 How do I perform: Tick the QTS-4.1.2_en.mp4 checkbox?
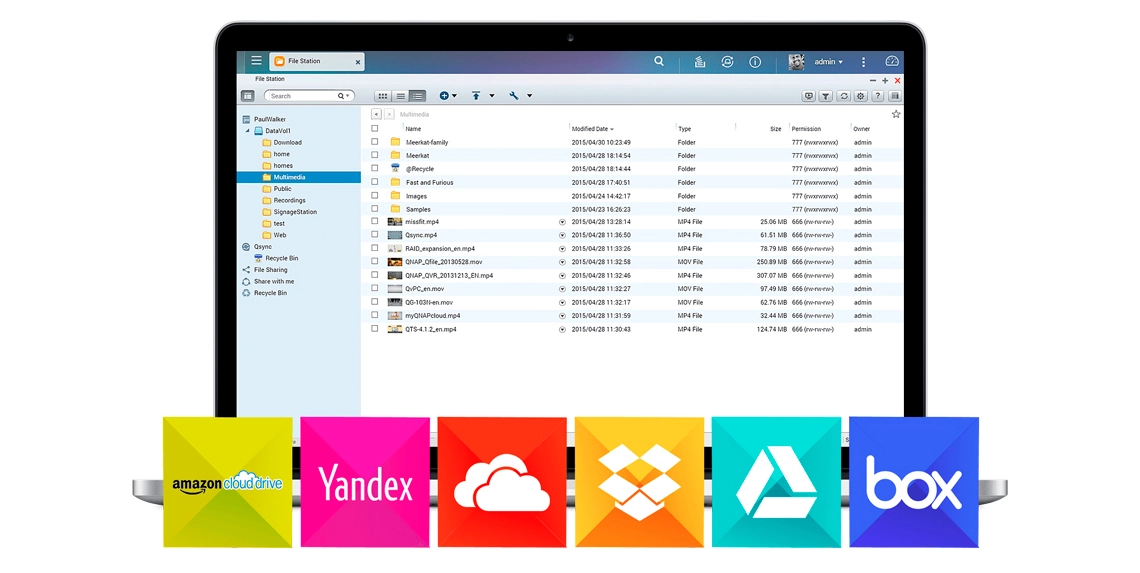(x=374, y=329)
